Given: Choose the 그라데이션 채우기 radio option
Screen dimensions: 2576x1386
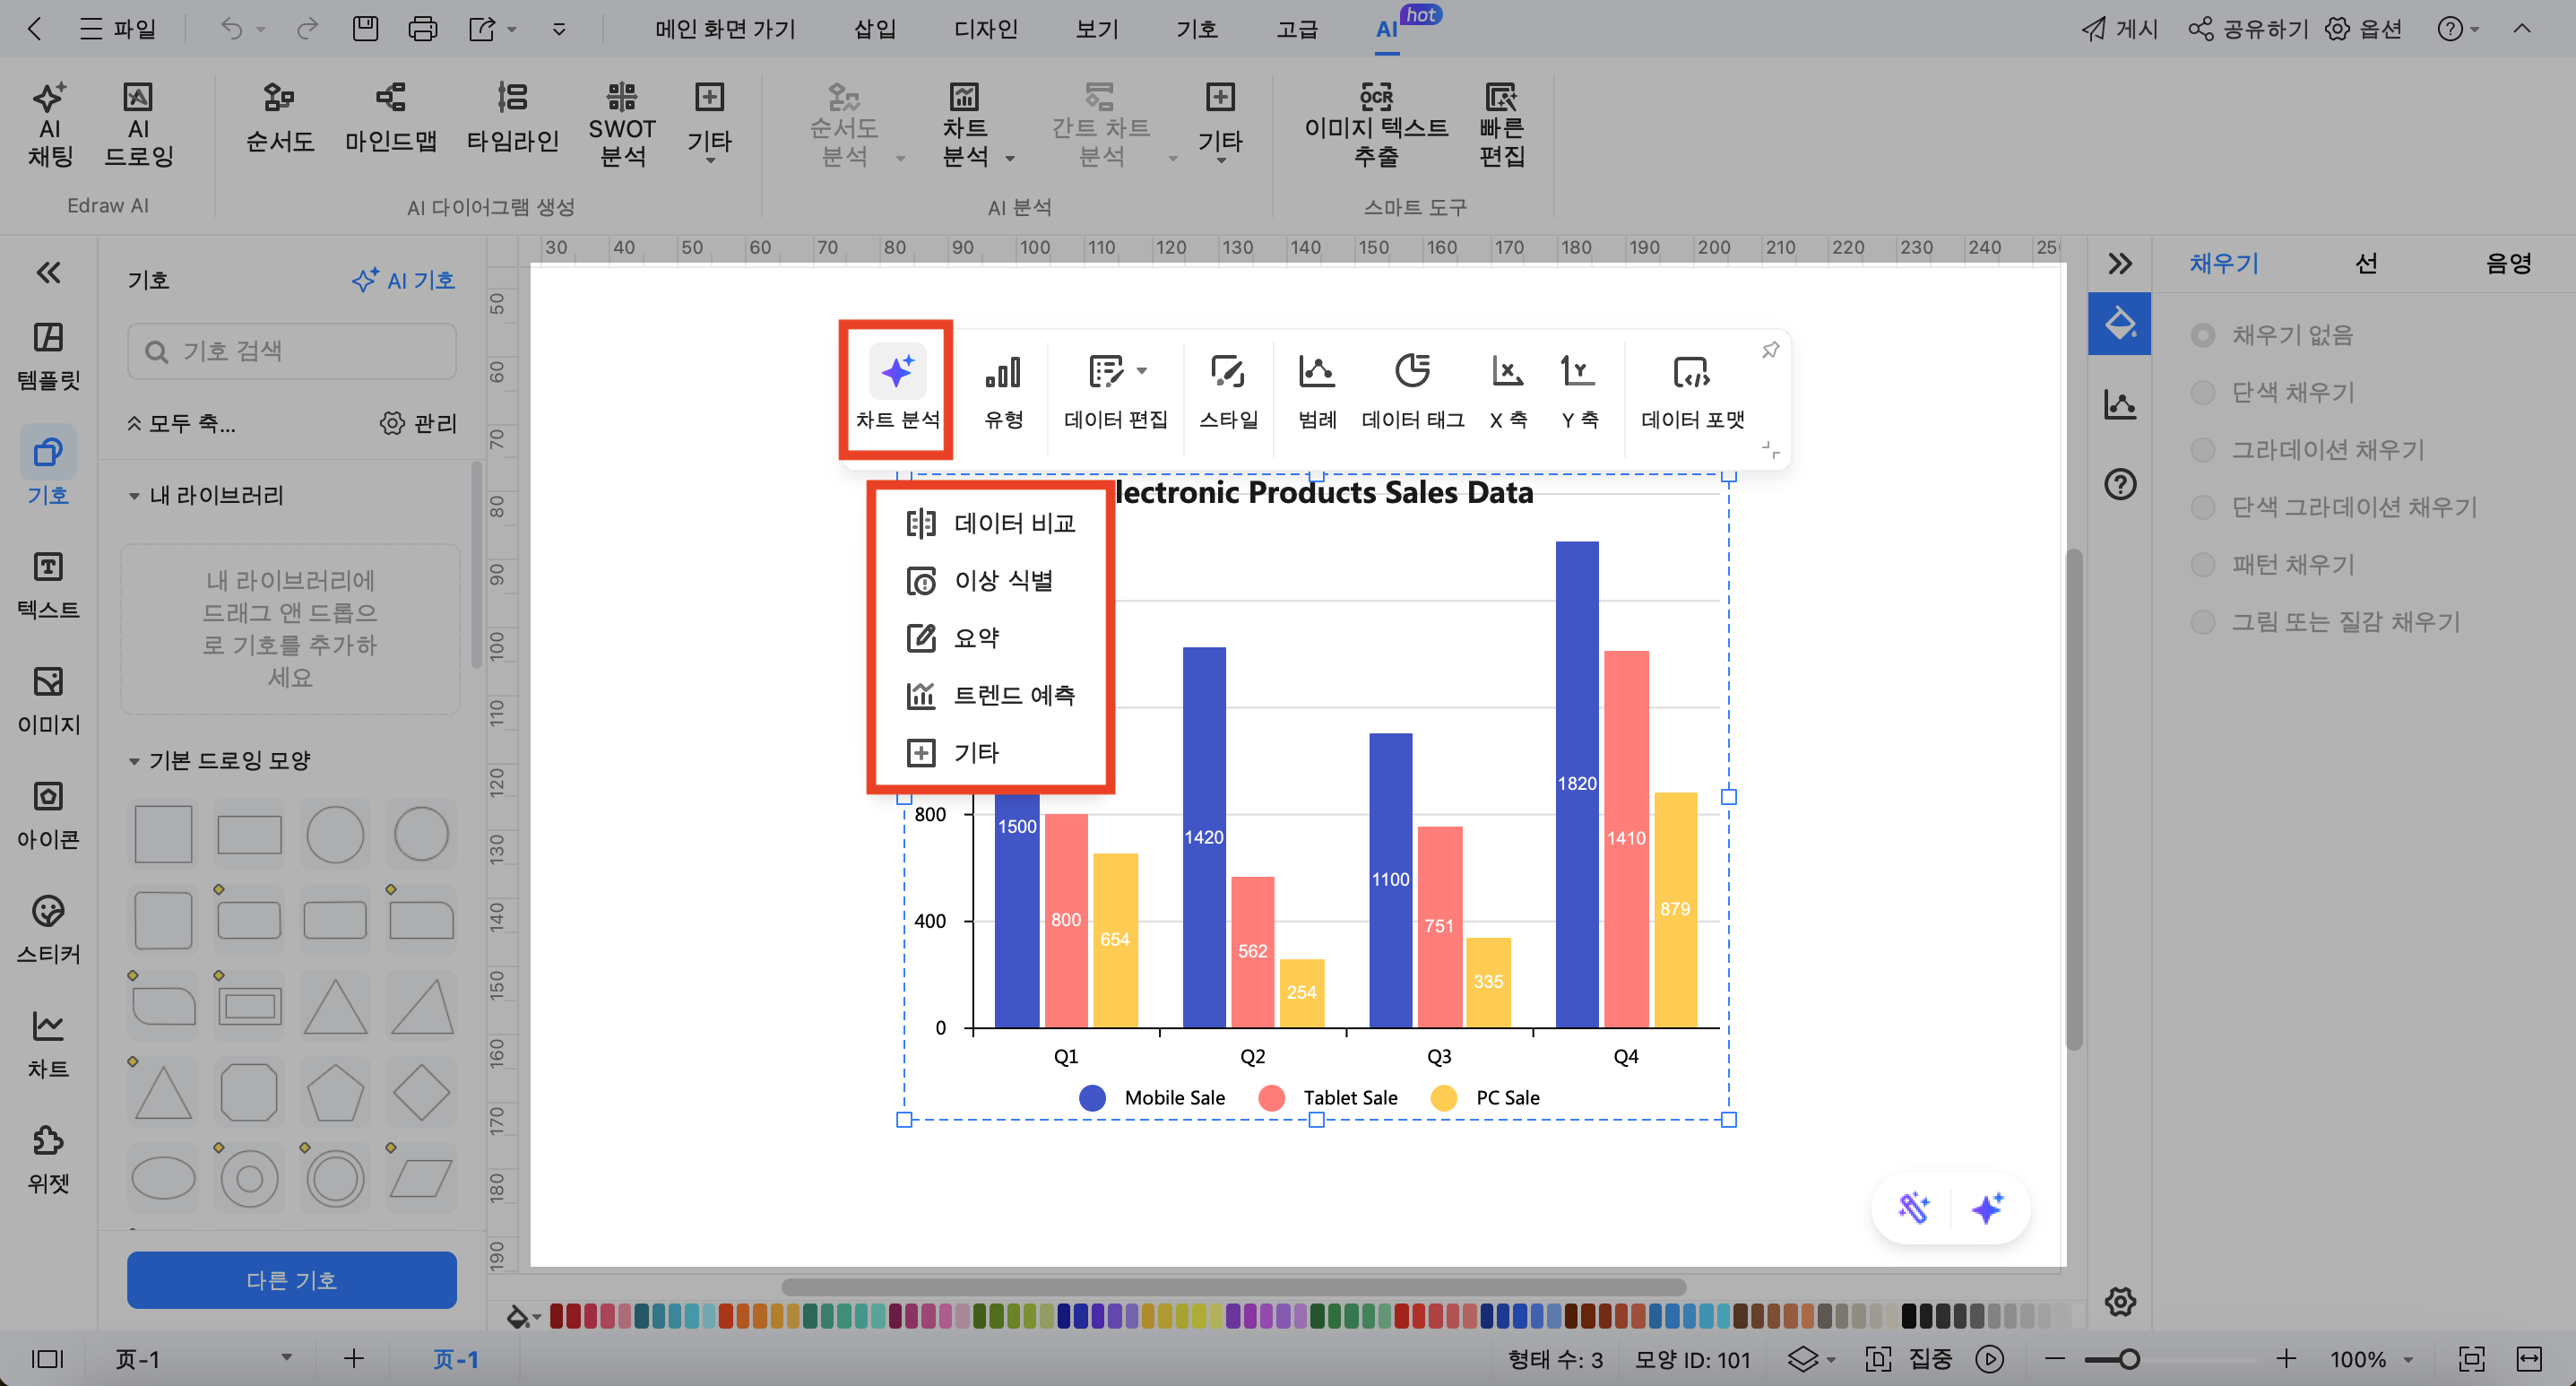Looking at the screenshot, I should (2202, 450).
